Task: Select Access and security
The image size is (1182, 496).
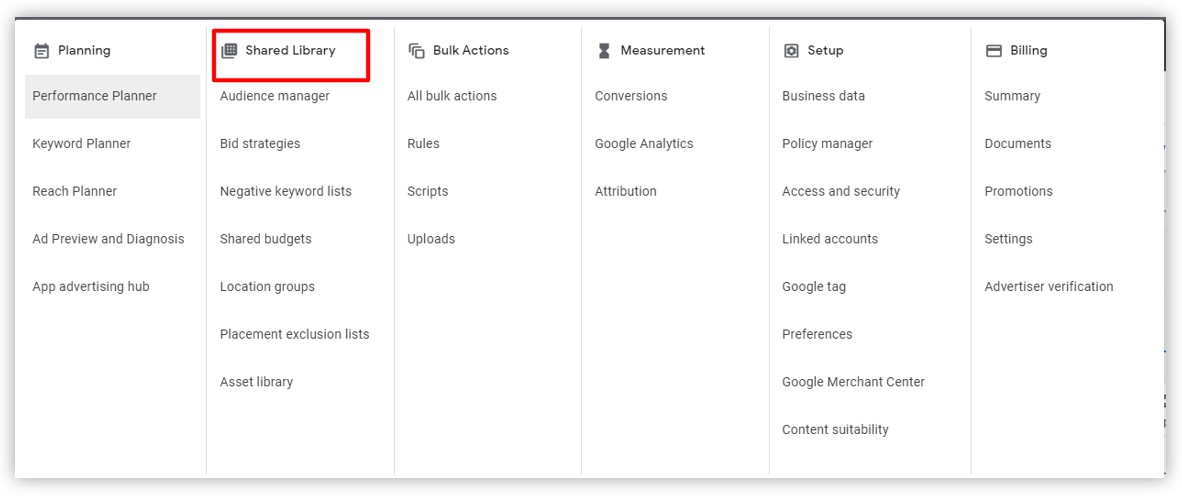Action: [x=841, y=191]
